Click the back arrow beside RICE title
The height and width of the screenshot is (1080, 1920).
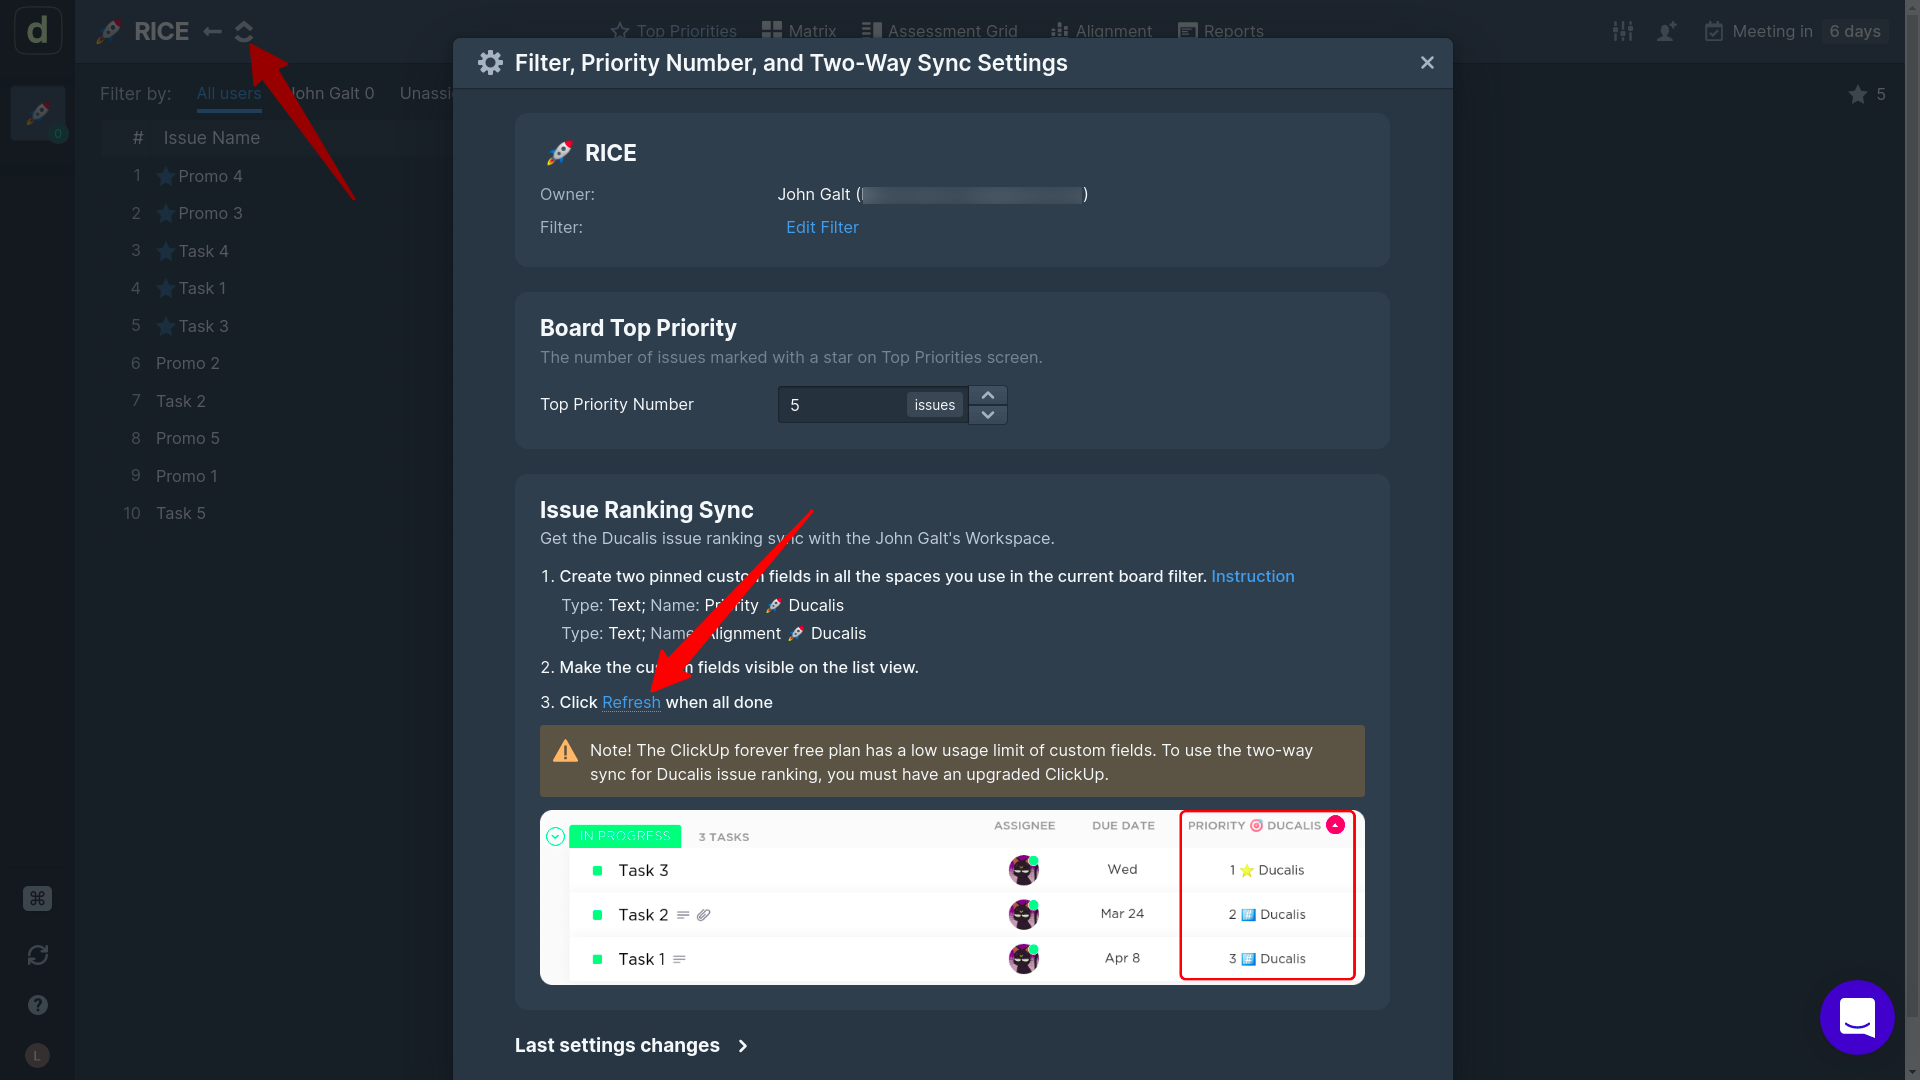tap(212, 32)
